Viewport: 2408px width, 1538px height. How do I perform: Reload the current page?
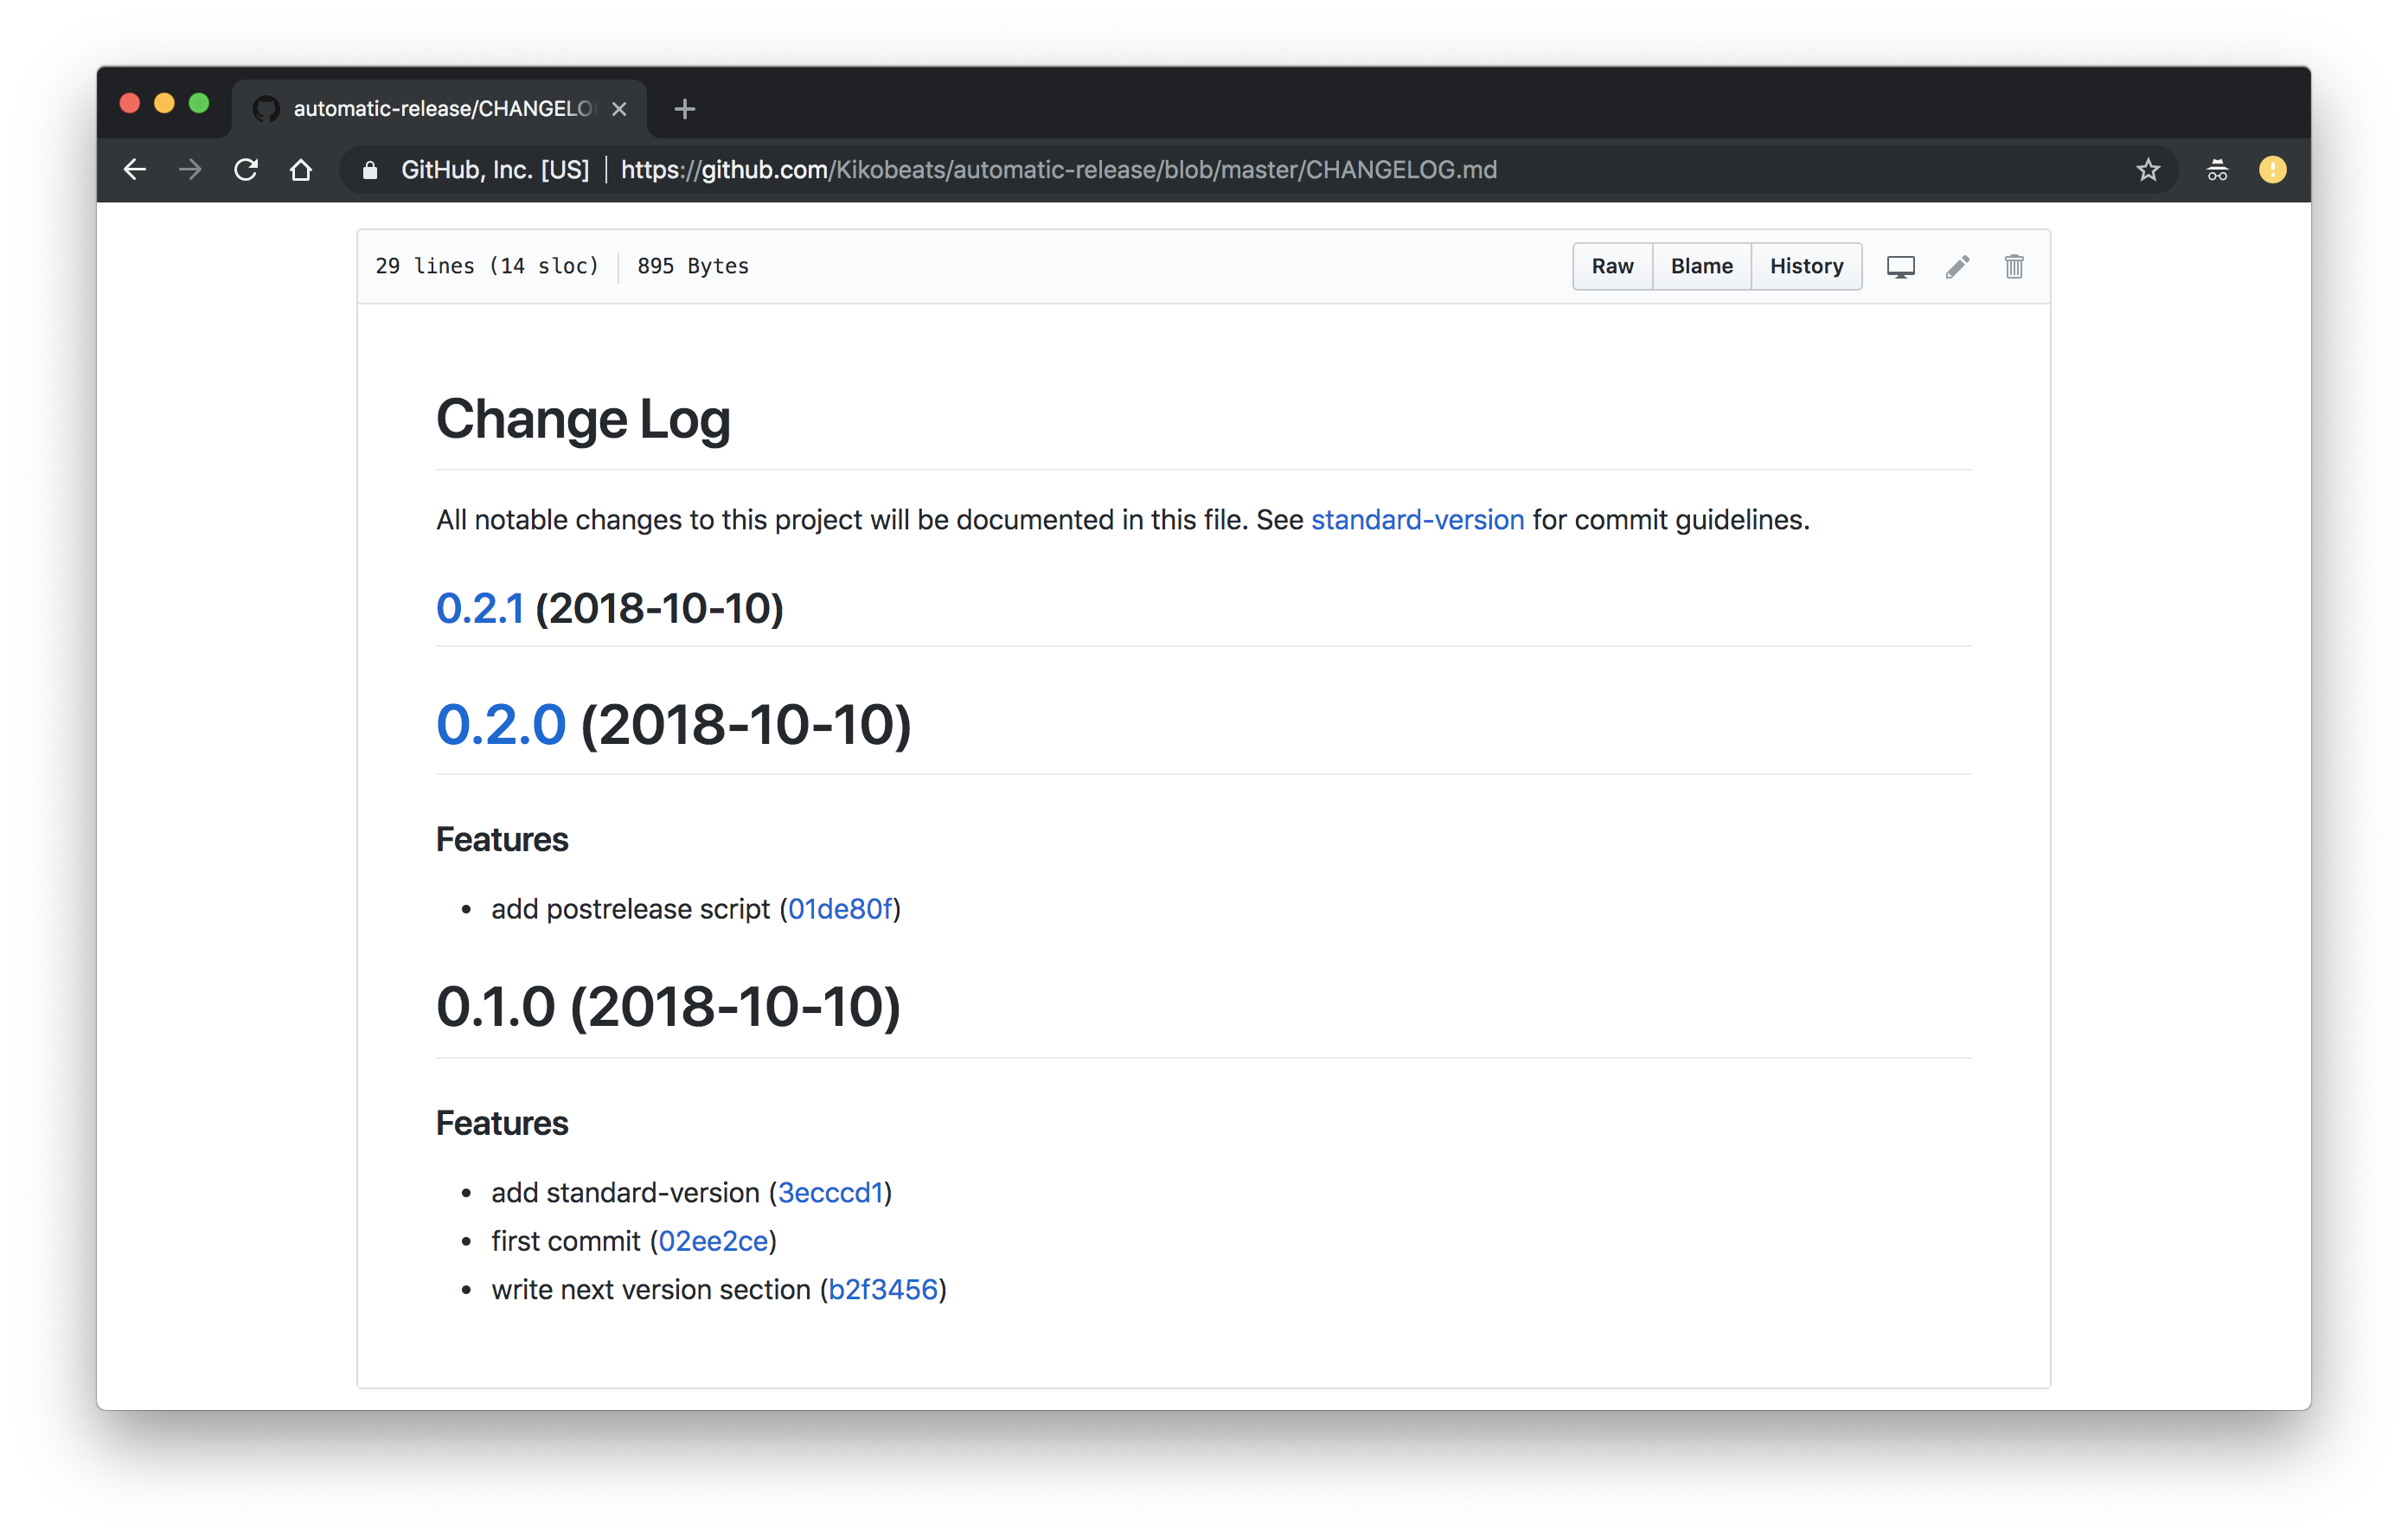(246, 170)
